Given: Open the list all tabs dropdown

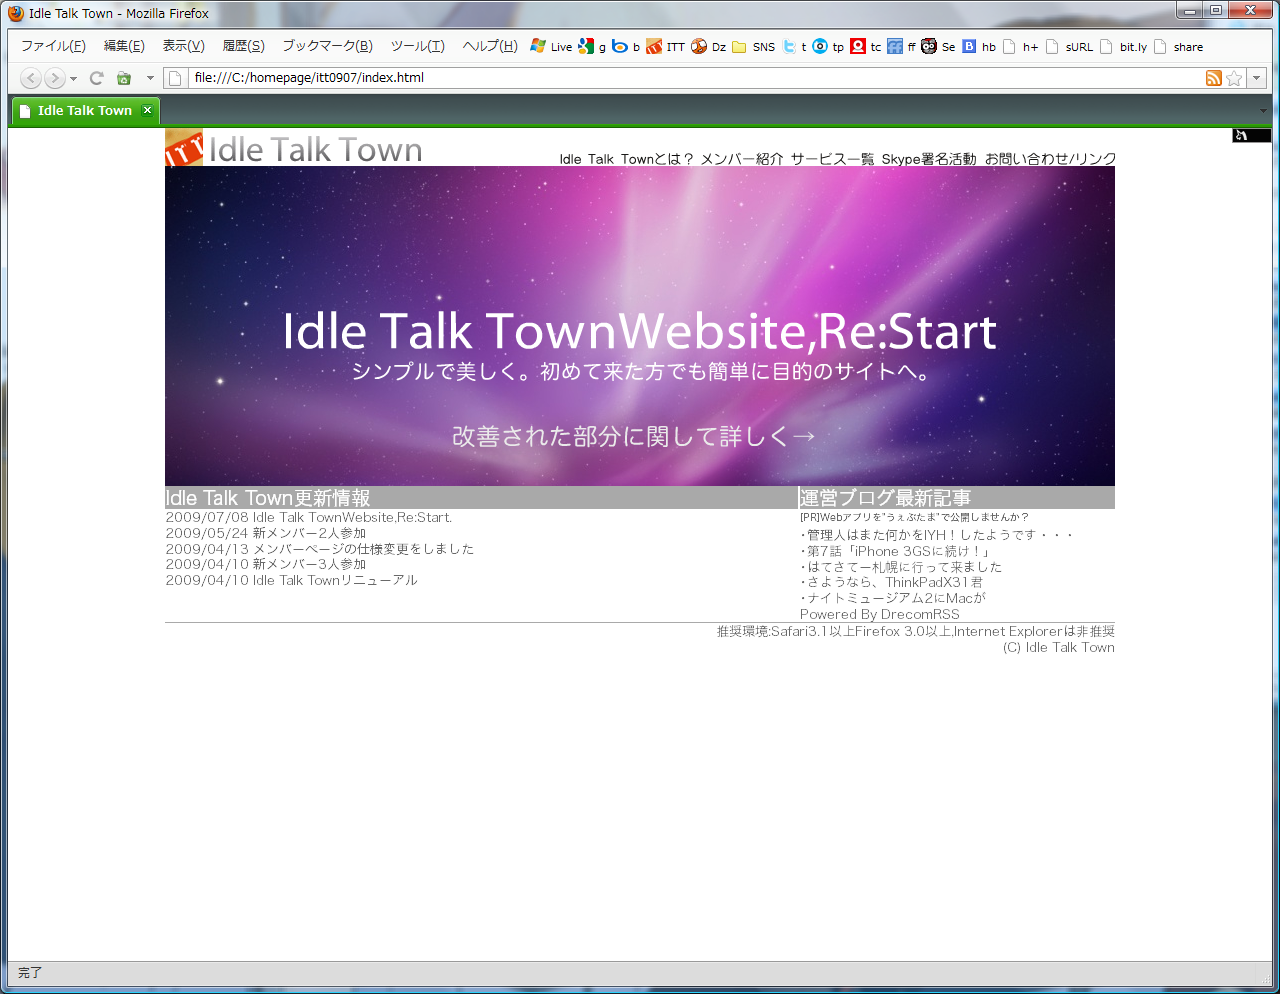Looking at the screenshot, I should [1263, 111].
